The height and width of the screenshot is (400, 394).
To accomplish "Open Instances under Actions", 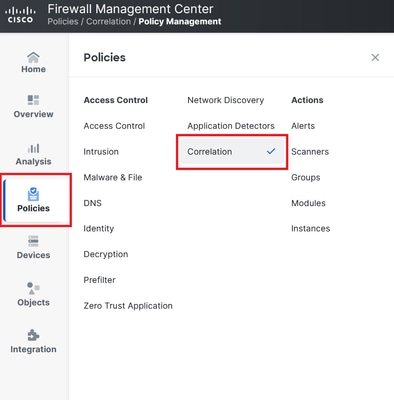I will (311, 229).
